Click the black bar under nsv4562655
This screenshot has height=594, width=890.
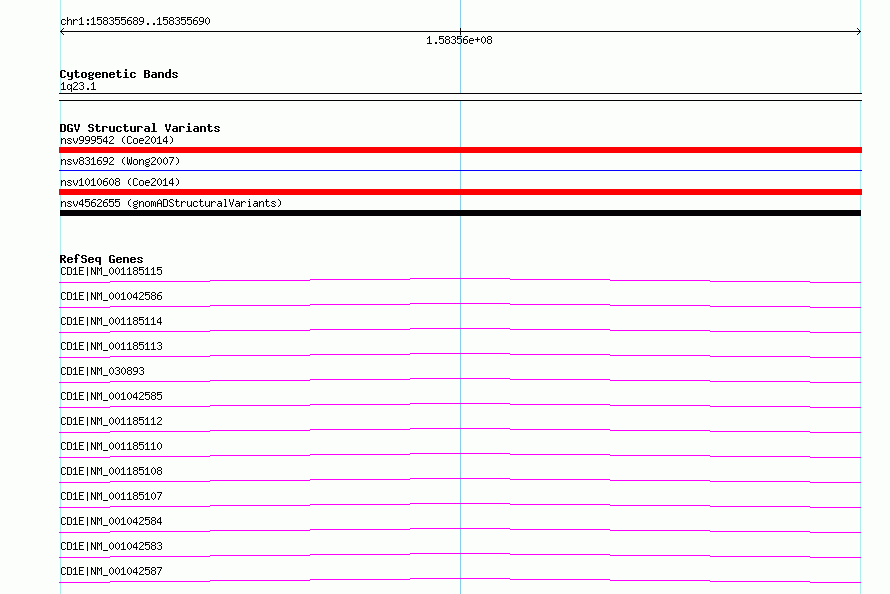click(460, 213)
